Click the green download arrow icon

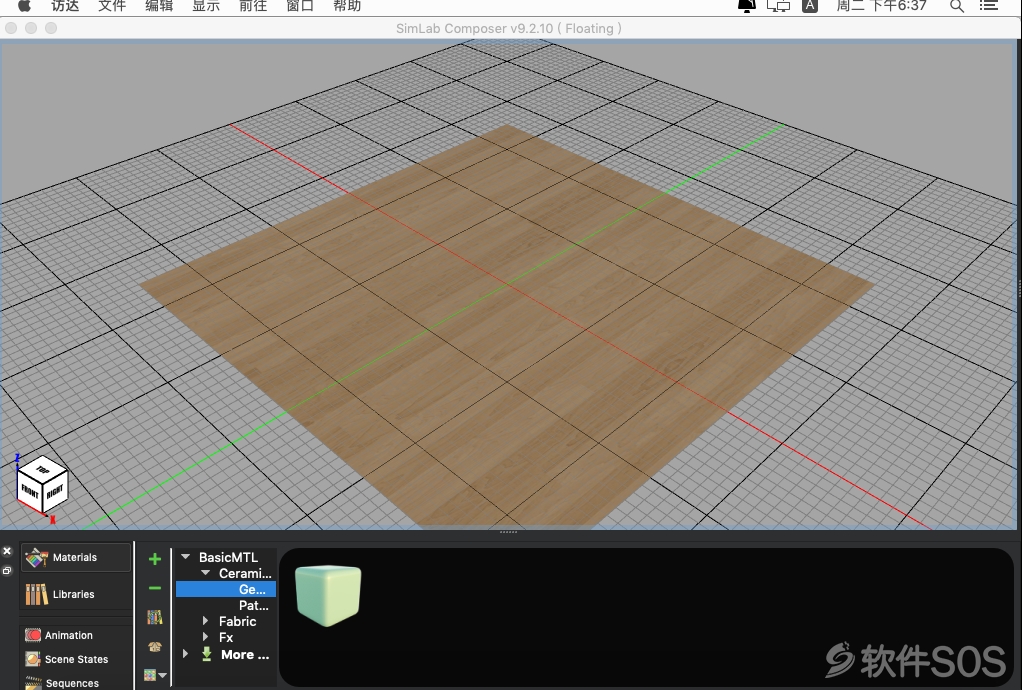click(x=207, y=654)
